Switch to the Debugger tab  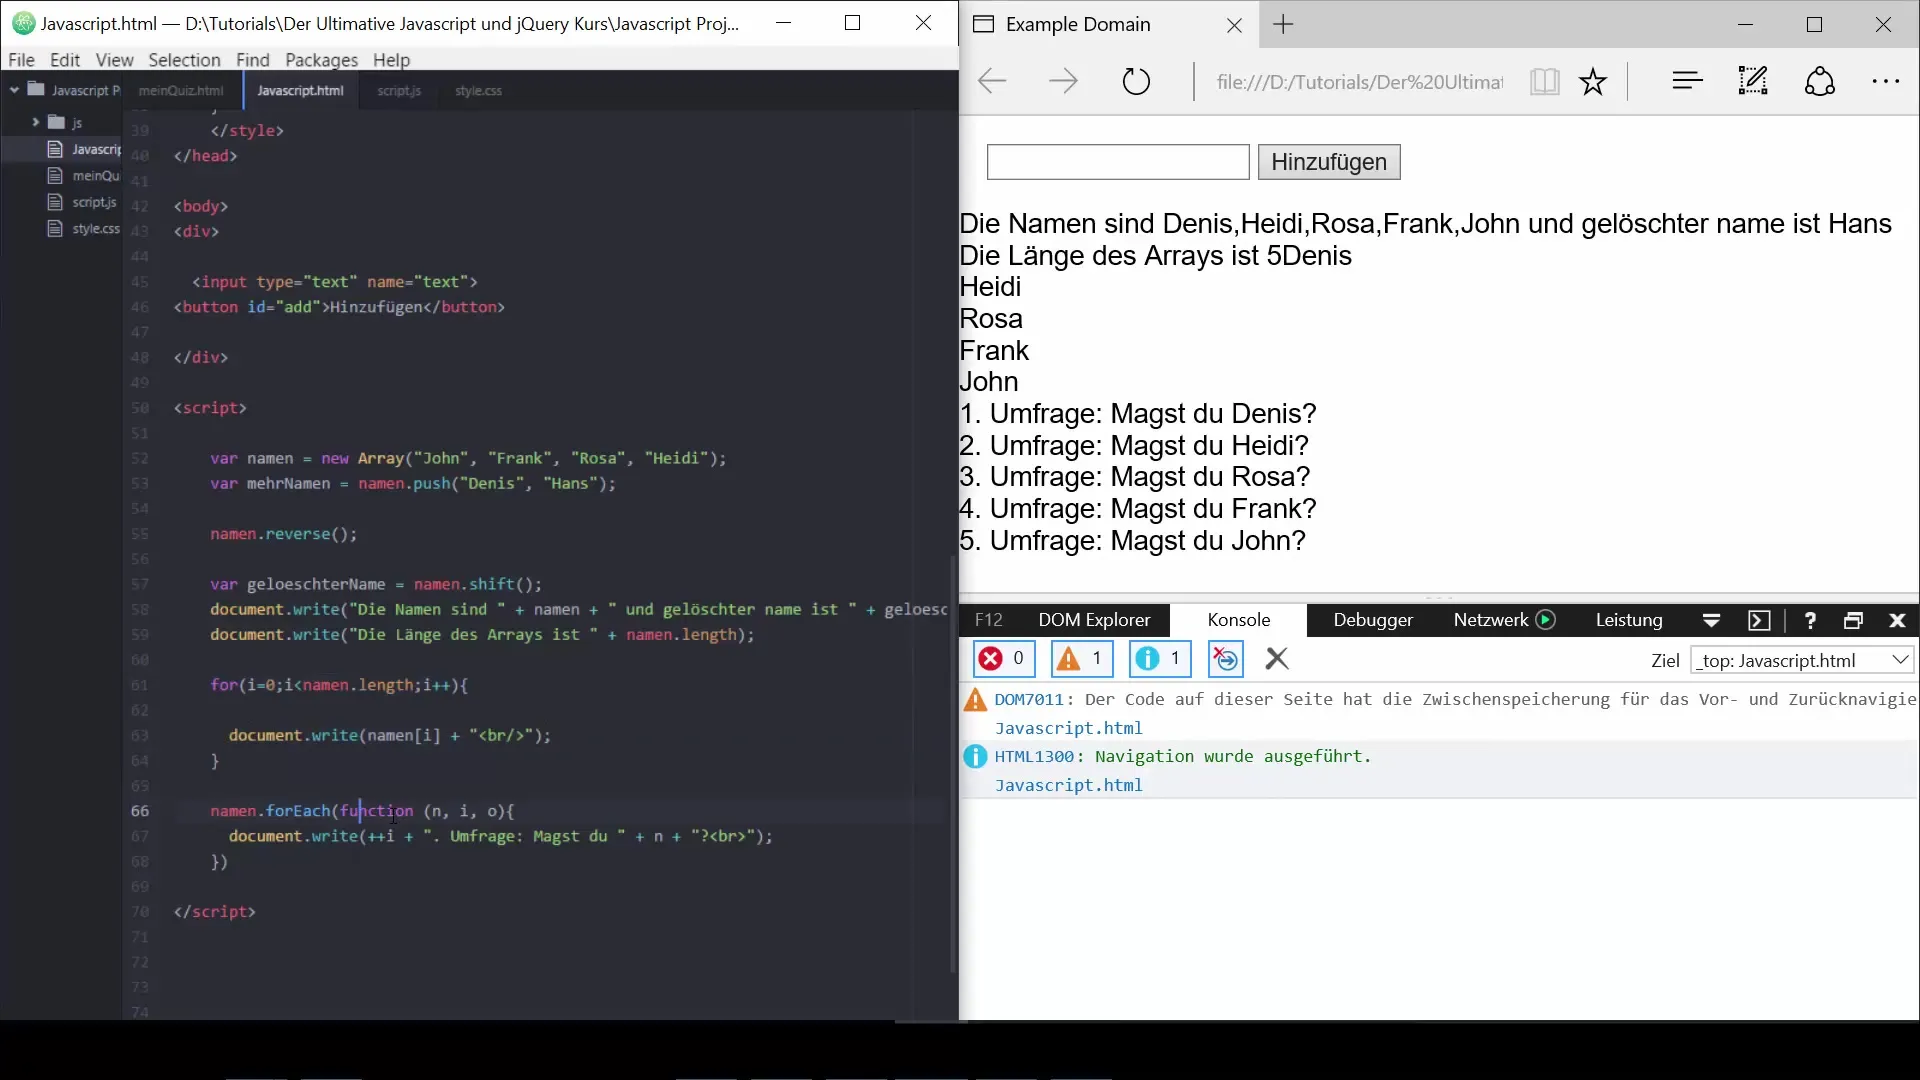(x=1372, y=620)
